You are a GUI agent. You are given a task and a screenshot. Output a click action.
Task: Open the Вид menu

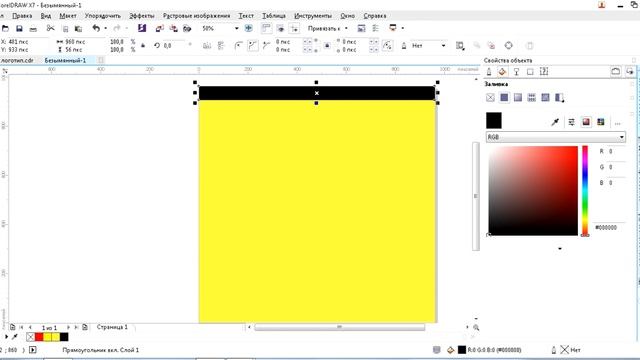pyautogui.click(x=46, y=16)
